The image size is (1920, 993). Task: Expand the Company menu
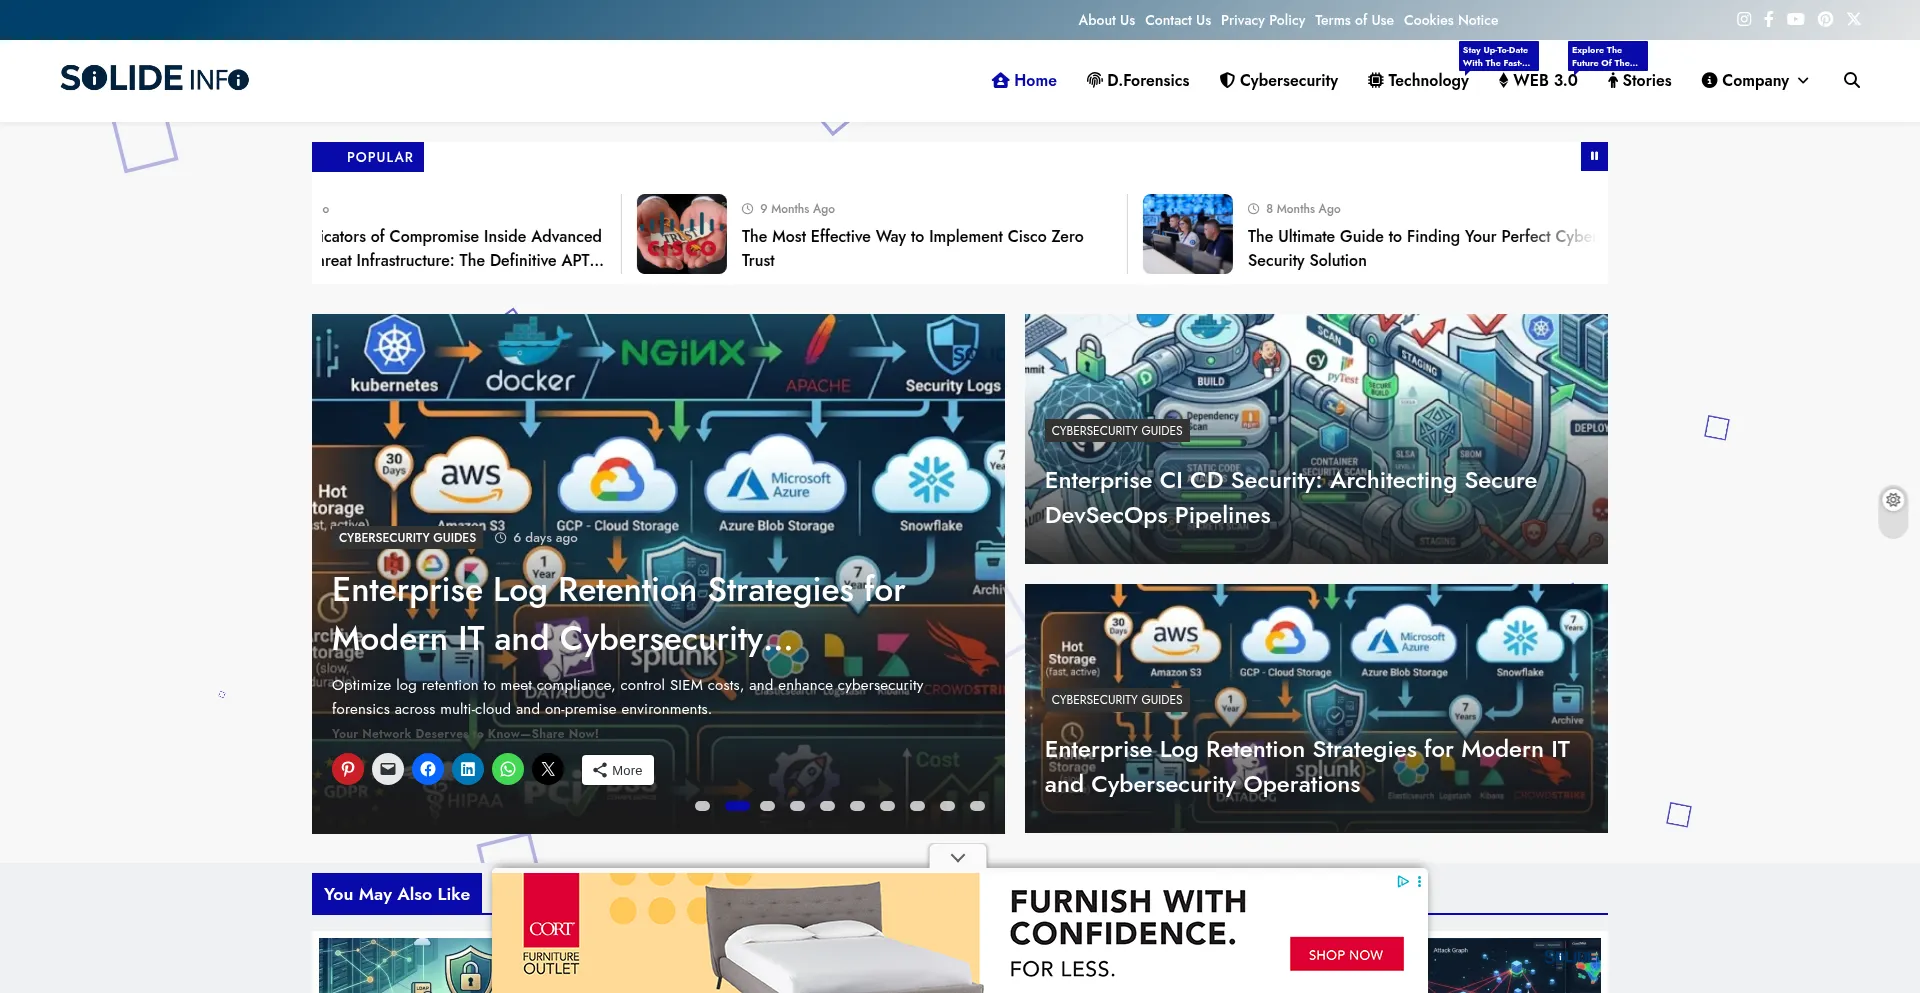[1755, 80]
